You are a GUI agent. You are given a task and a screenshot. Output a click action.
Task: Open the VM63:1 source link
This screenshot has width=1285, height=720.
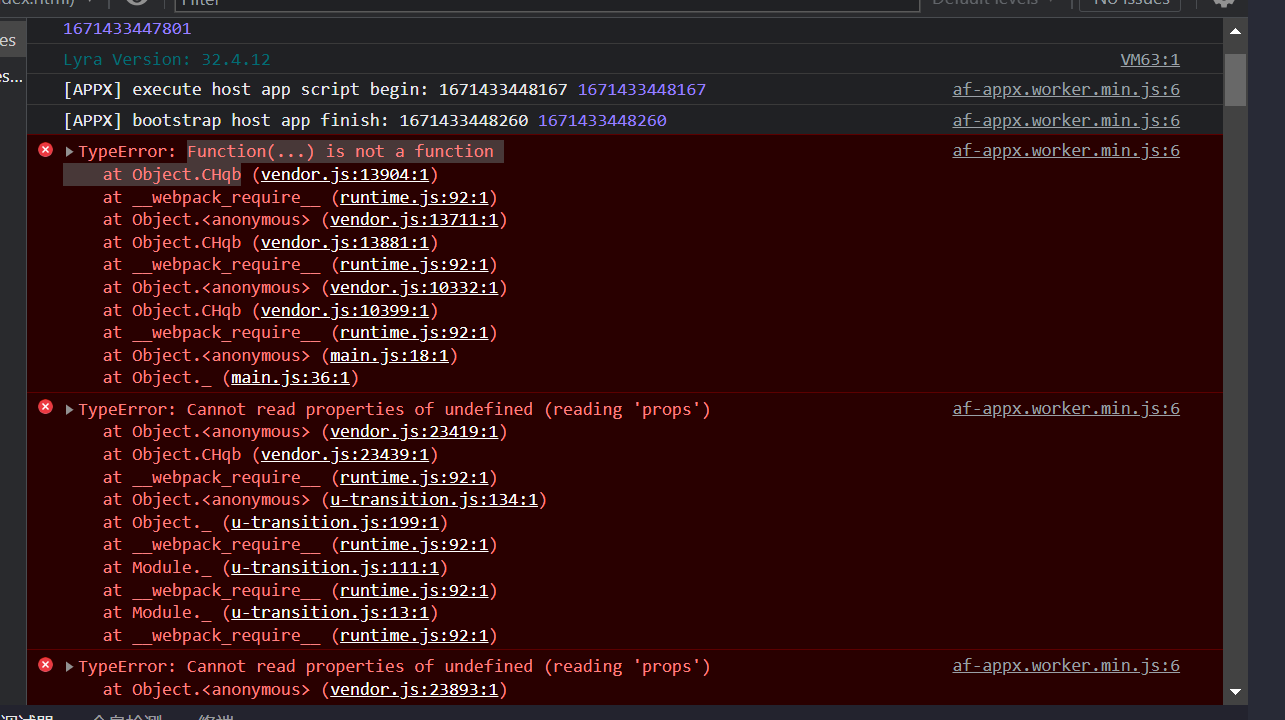point(1150,60)
